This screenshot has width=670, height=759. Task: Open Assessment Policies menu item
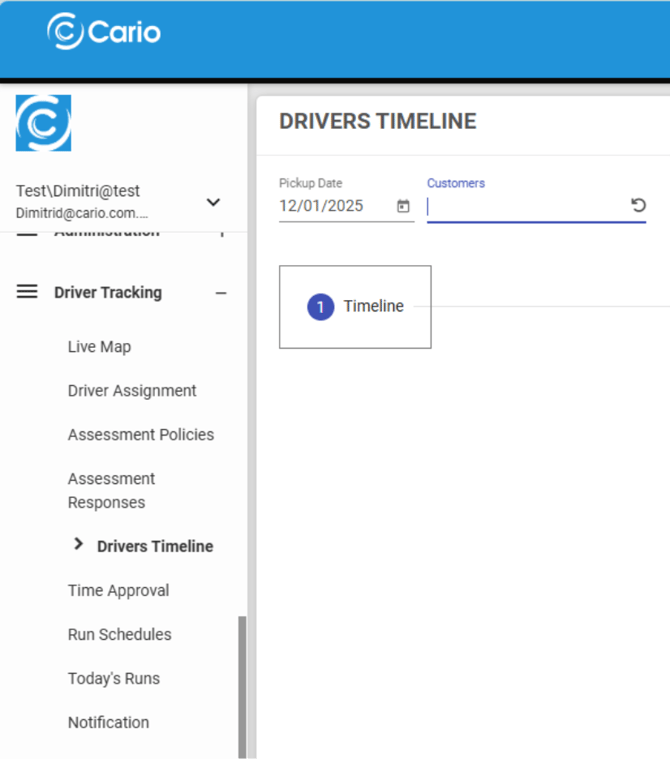click(x=141, y=435)
